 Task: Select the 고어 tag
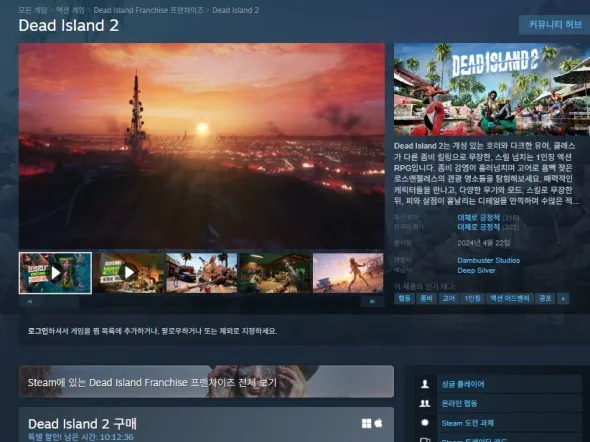point(449,299)
